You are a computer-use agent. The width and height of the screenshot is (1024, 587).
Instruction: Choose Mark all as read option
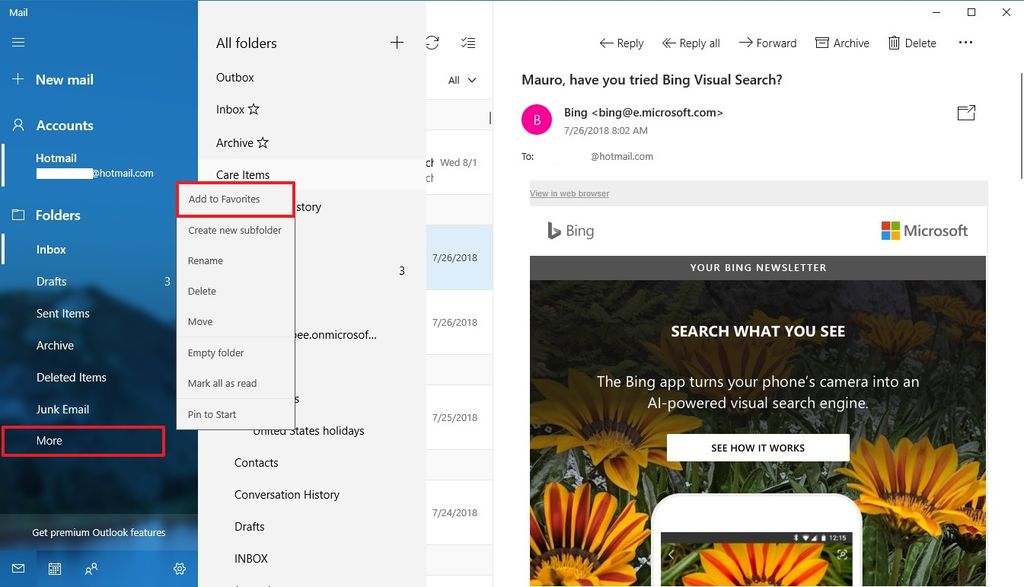pyautogui.click(x=222, y=383)
